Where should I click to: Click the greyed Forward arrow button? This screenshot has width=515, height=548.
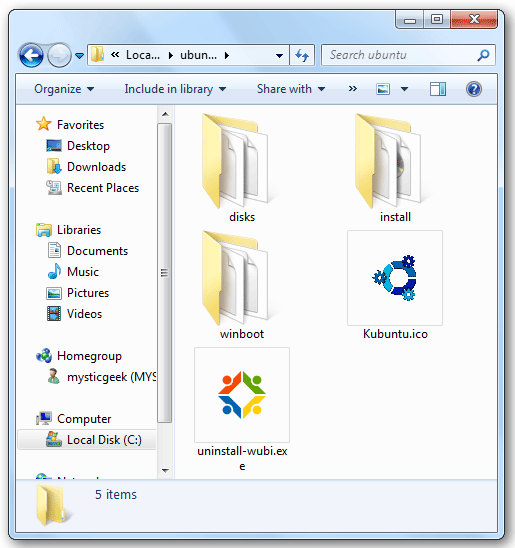pyautogui.click(x=59, y=55)
